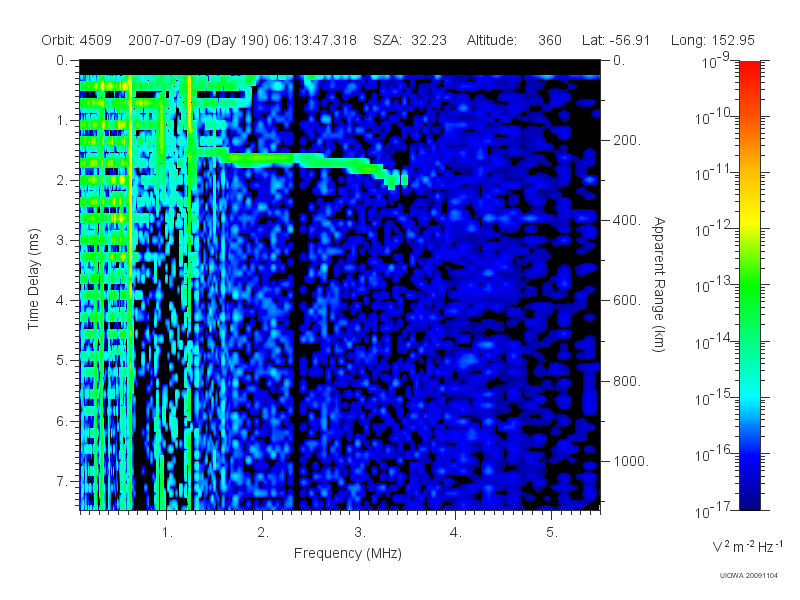This screenshot has width=800, height=600.
Task: Select the Lat: -56.91 label
Action: tap(616, 40)
